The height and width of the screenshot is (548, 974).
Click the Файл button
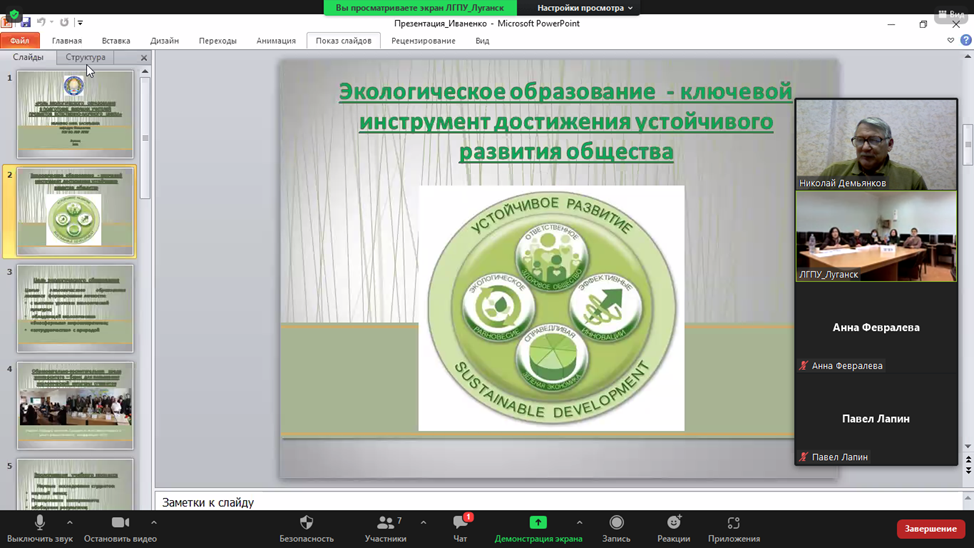(20, 41)
